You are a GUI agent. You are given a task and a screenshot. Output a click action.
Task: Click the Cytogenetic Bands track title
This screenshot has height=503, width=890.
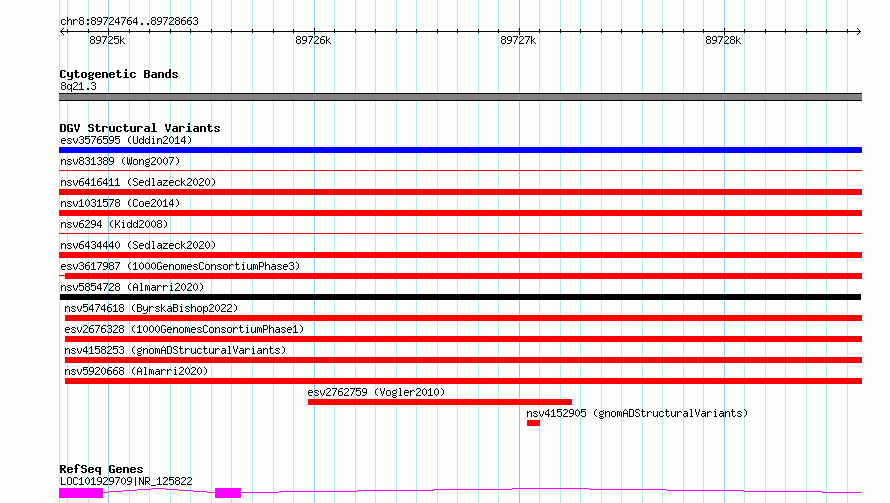(x=119, y=74)
